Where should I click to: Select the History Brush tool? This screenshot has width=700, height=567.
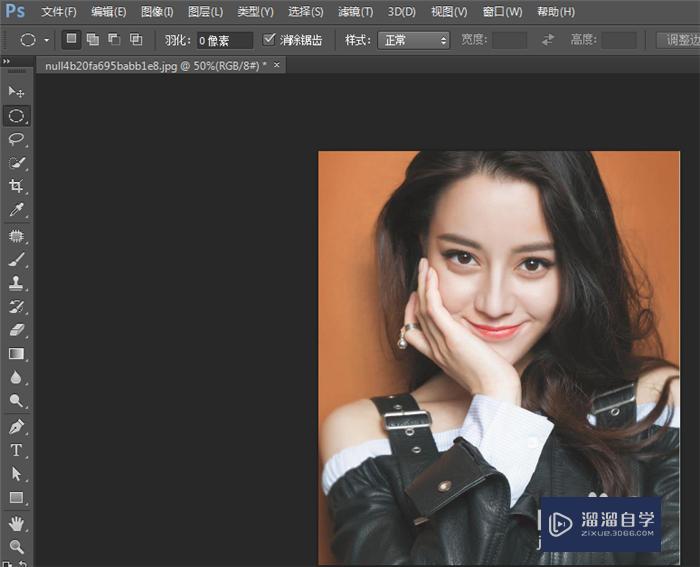16,306
